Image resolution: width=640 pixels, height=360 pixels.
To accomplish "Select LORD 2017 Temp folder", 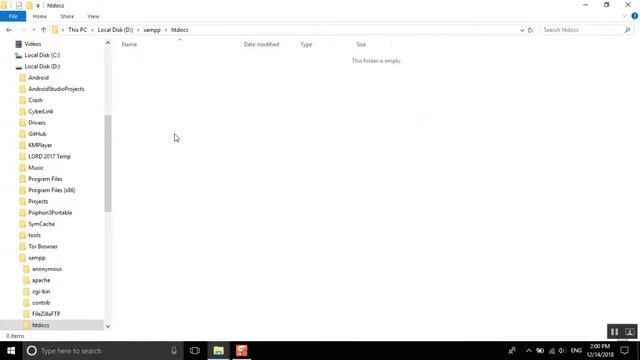I will click(49, 156).
